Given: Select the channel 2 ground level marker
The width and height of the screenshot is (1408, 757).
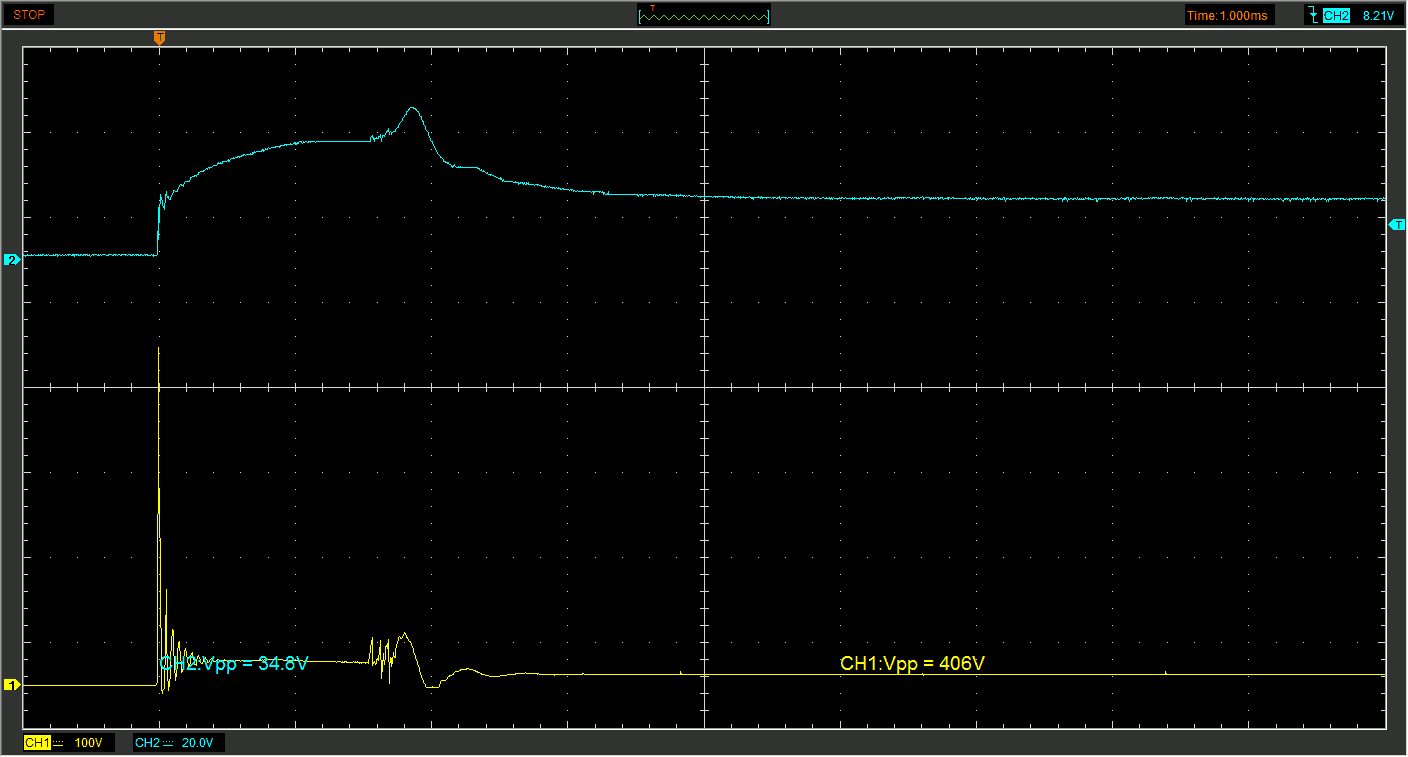Looking at the screenshot, I should click(12, 260).
